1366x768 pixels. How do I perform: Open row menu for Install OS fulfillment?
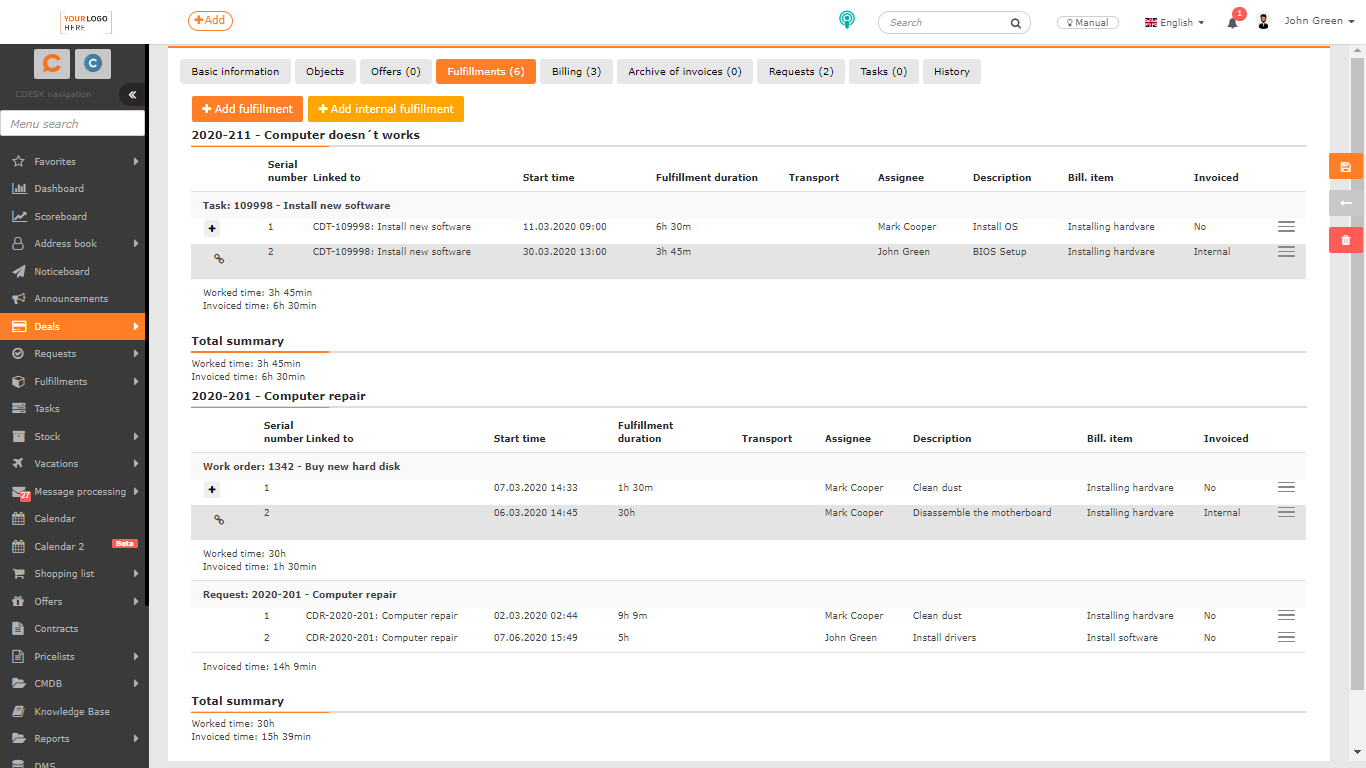[x=1286, y=227]
